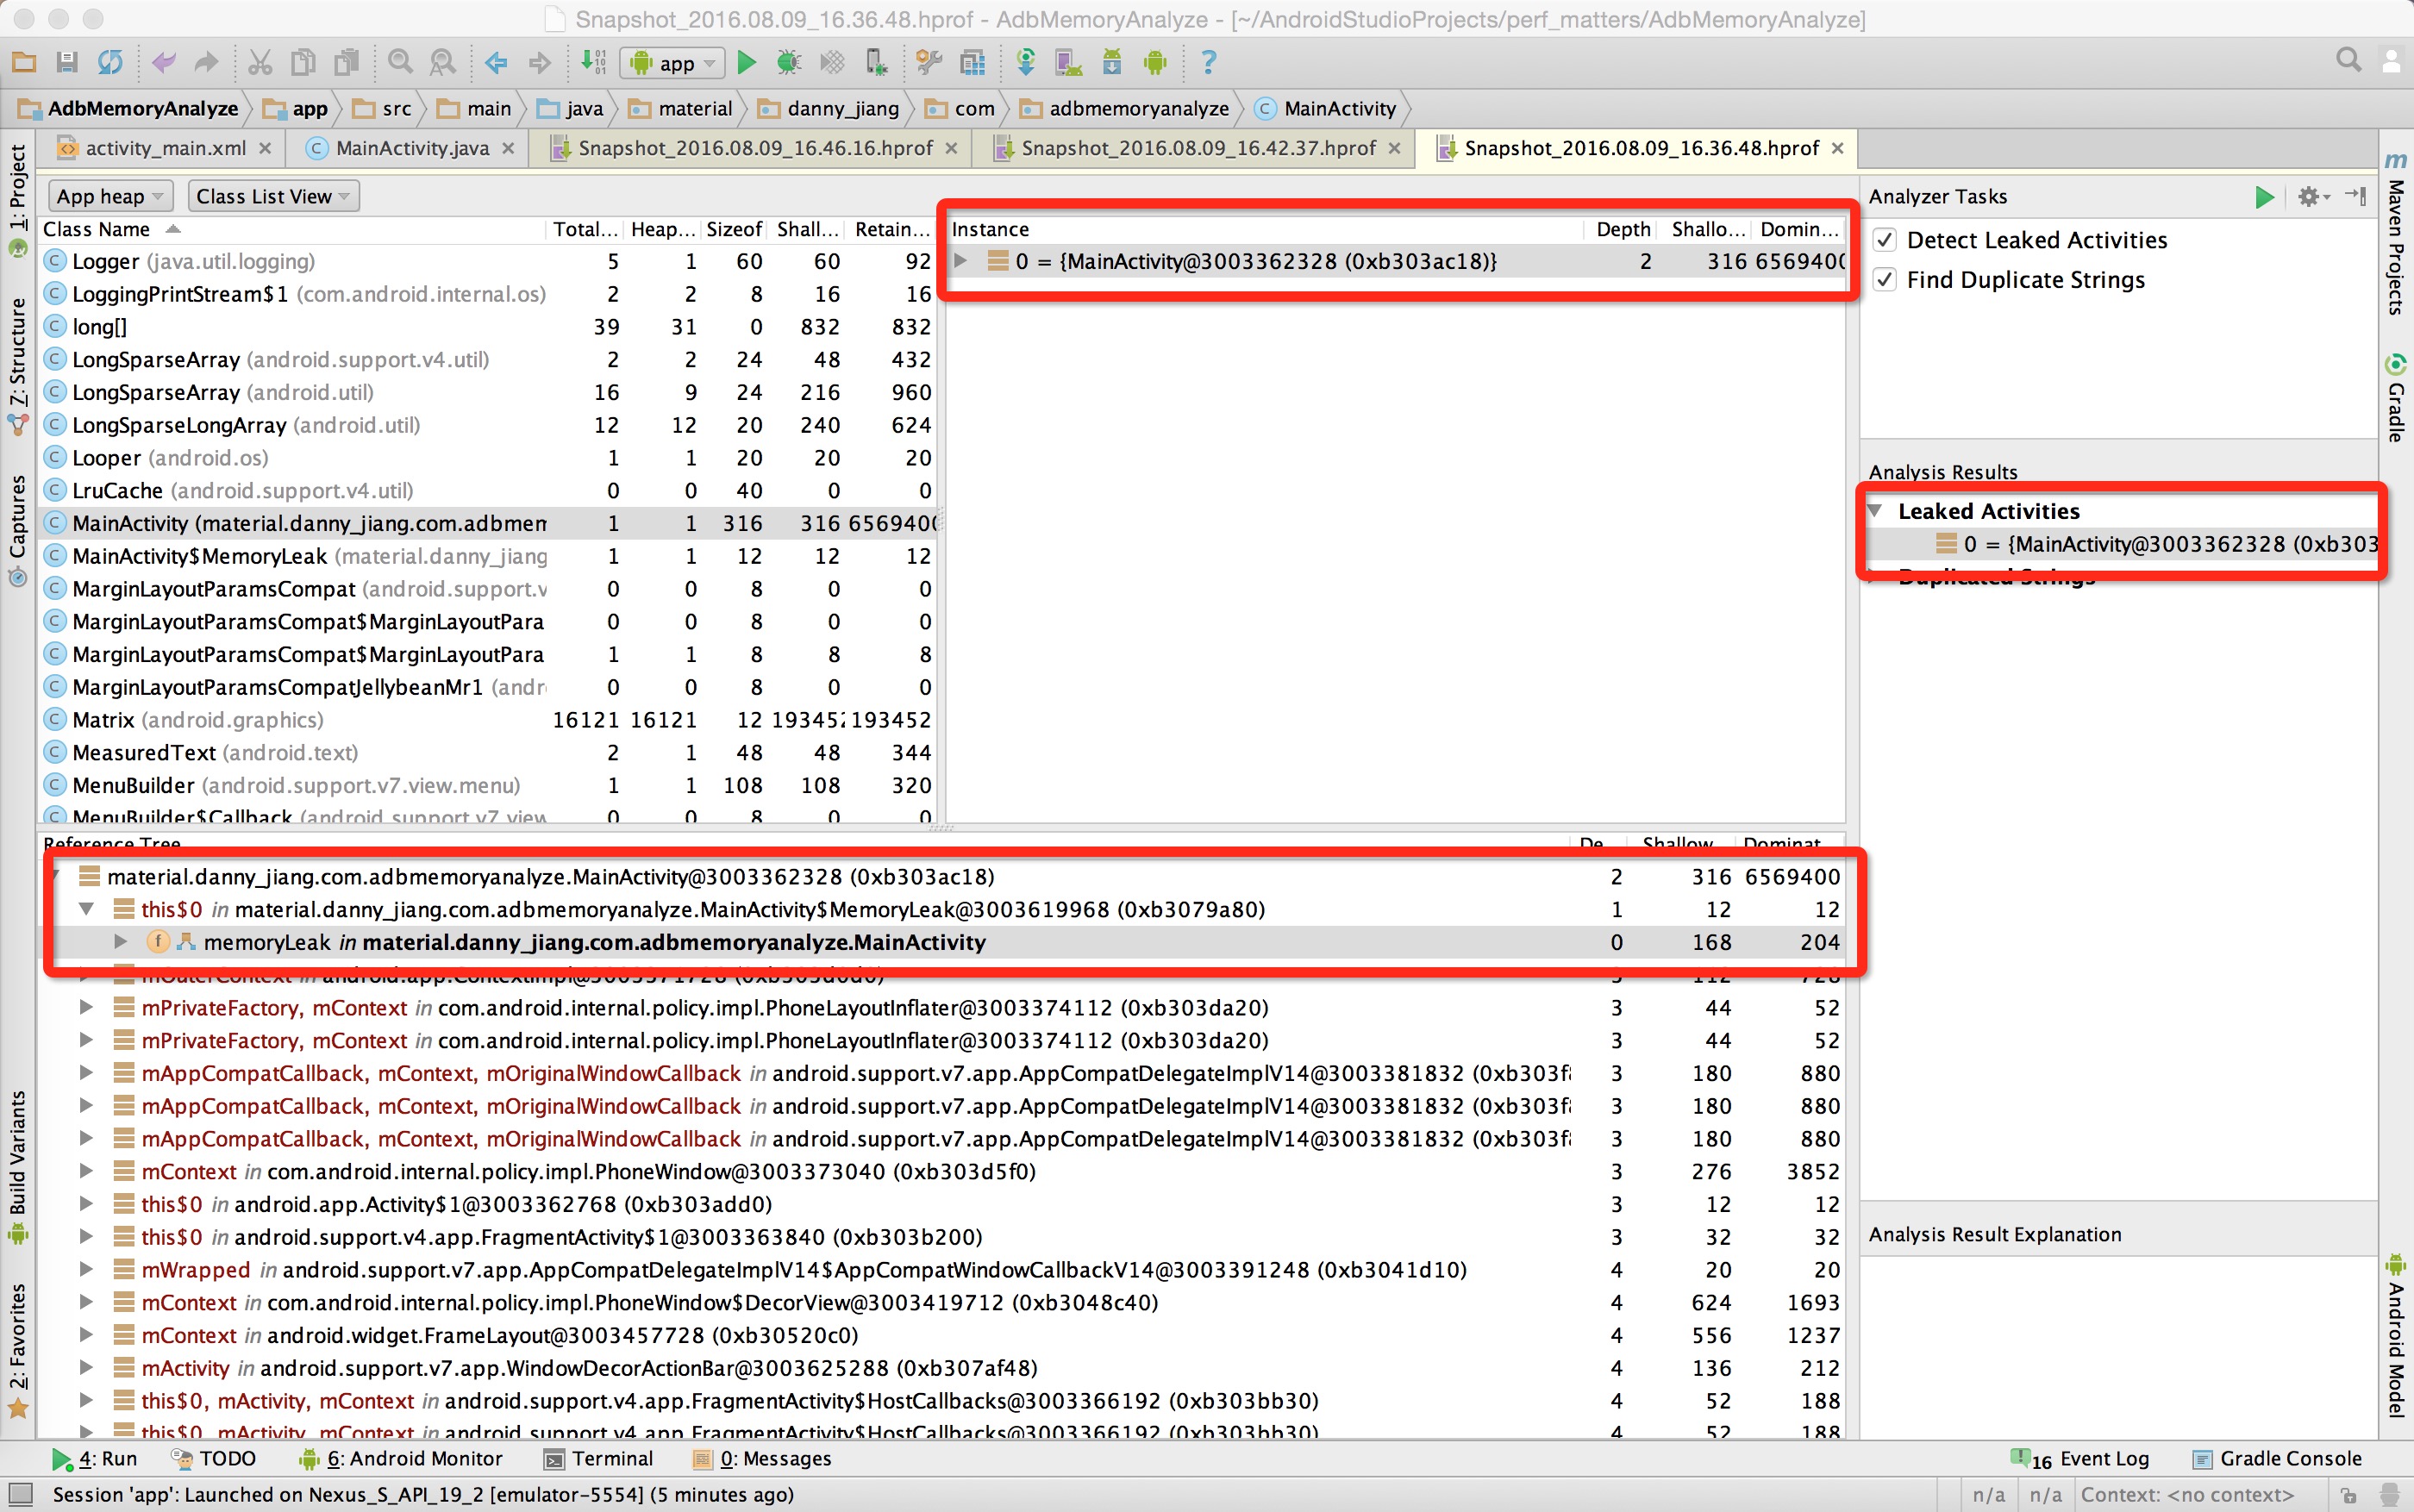Toggle Find Duplicate Strings checkbox
This screenshot has width=2414, height=1512.
point(1885,280)
